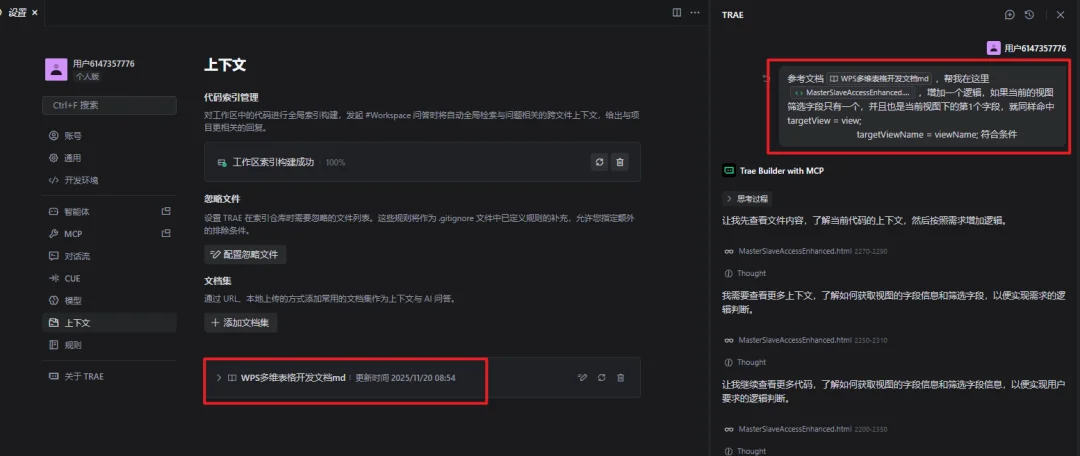Close the TRAE chat panel
The width and height of the screenshot is (1080, 456).
pyautogui.click(x=1060, y=14)
